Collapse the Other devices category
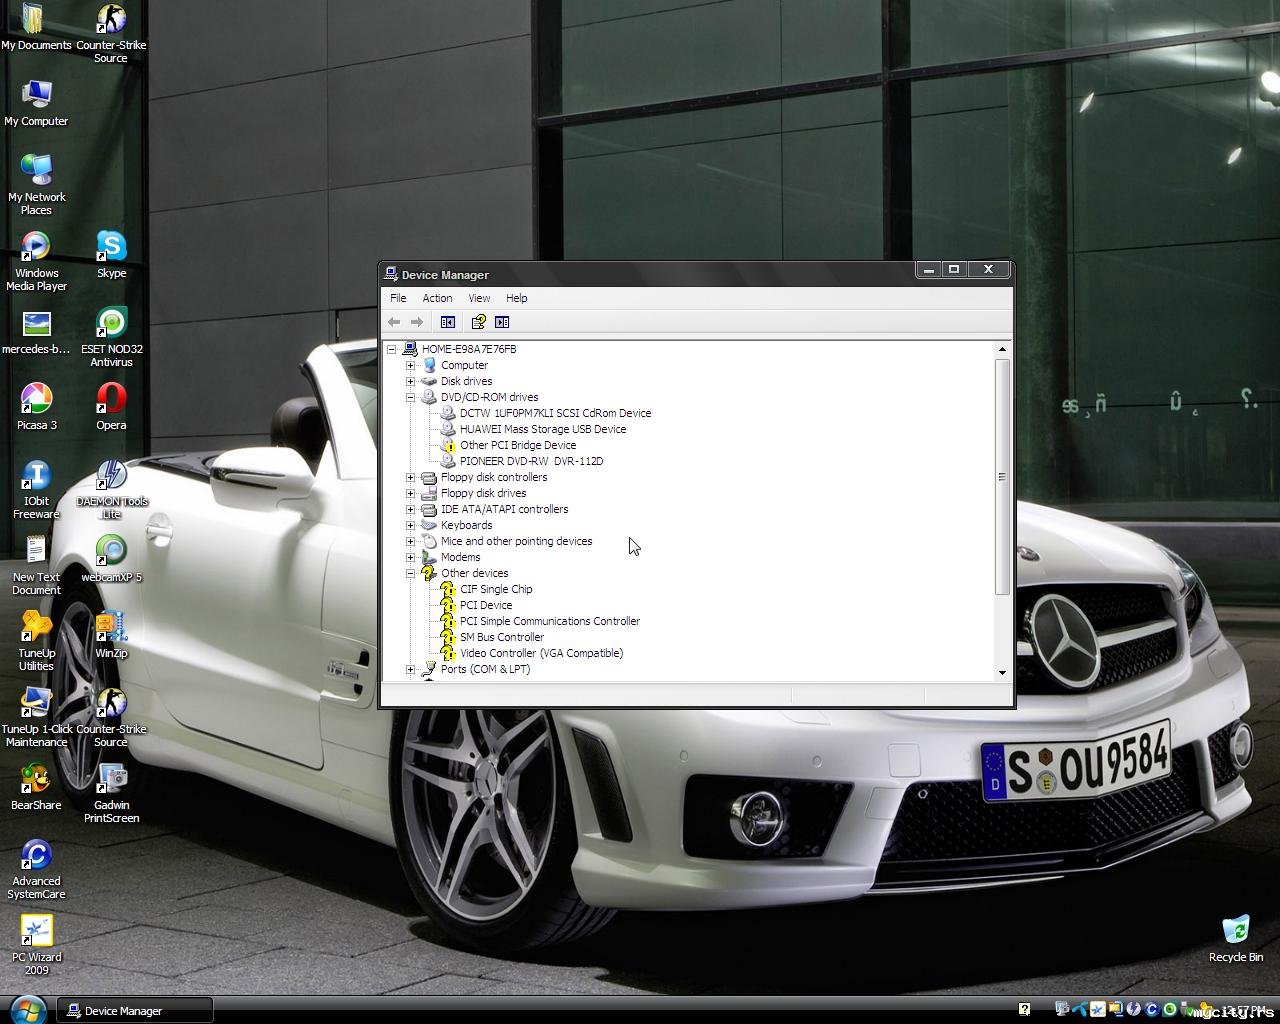The width and height of the screenshot is (1280, 1024). tap(410, 573)
